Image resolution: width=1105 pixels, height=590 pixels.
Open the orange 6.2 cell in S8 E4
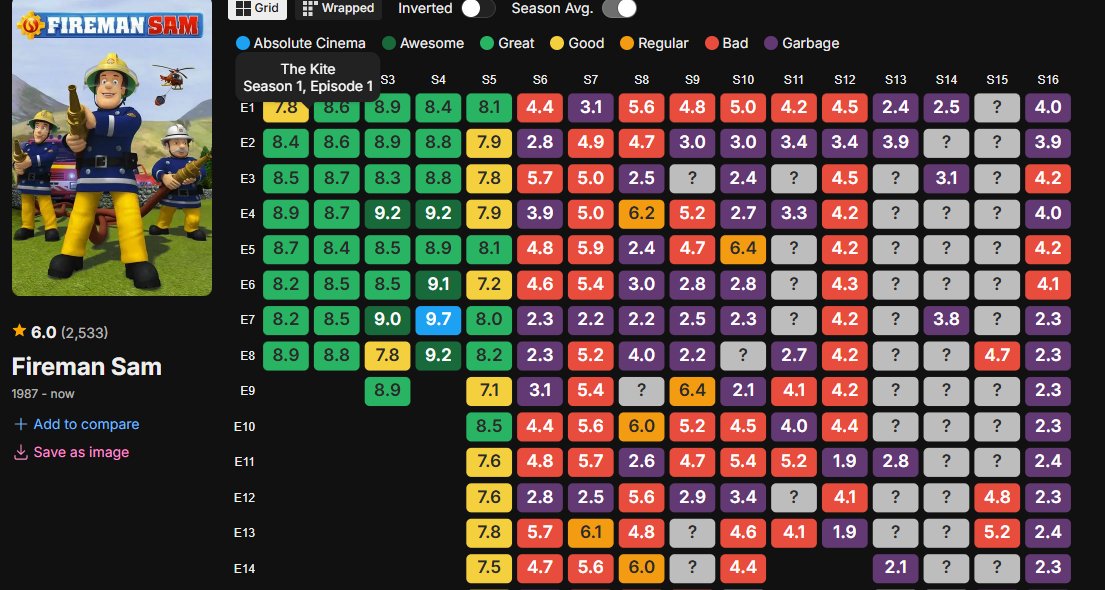click(x=641, y=214)
